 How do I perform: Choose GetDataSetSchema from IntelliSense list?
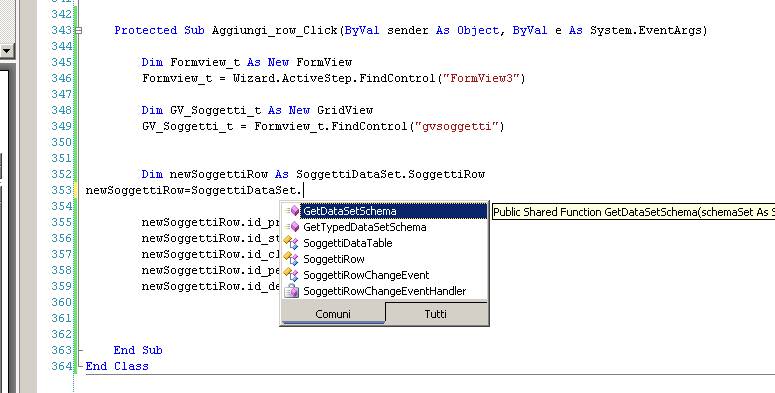coord(350,211)
